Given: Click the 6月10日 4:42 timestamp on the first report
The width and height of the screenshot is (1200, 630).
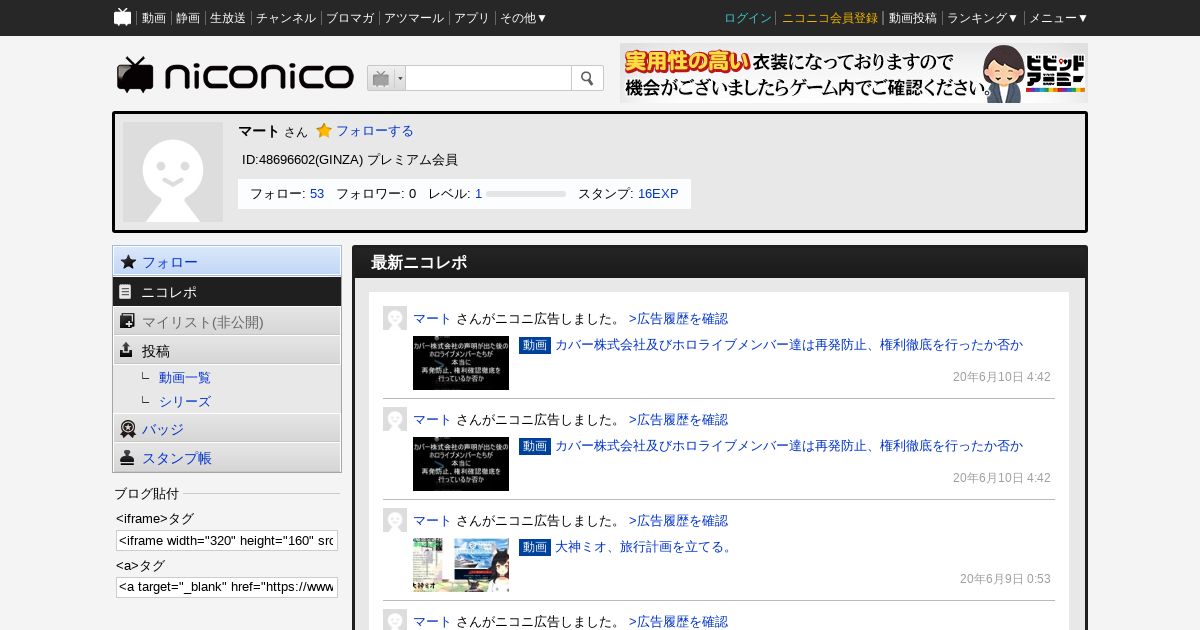Looking at the screenshot, I should point(1002,377).
